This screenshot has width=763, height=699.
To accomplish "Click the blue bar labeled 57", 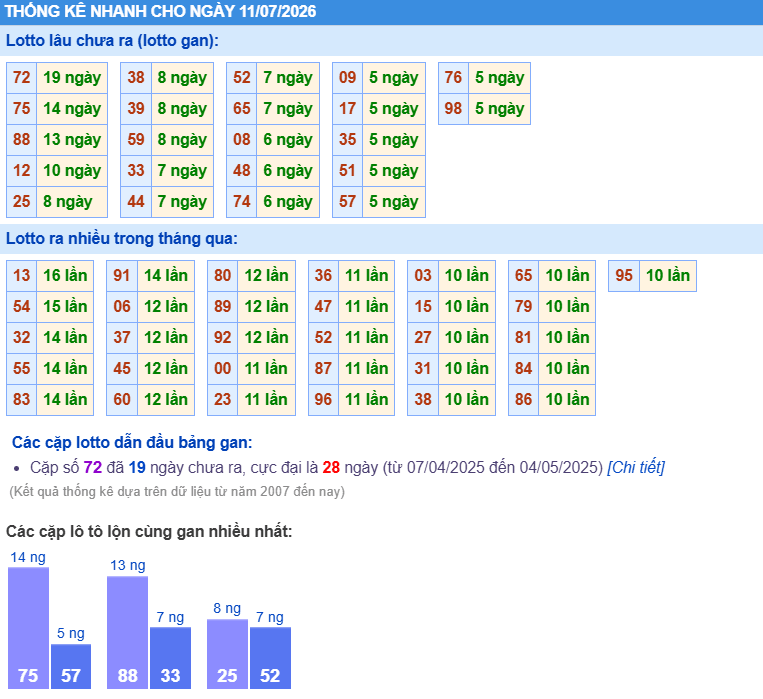I will pos(71,666).
